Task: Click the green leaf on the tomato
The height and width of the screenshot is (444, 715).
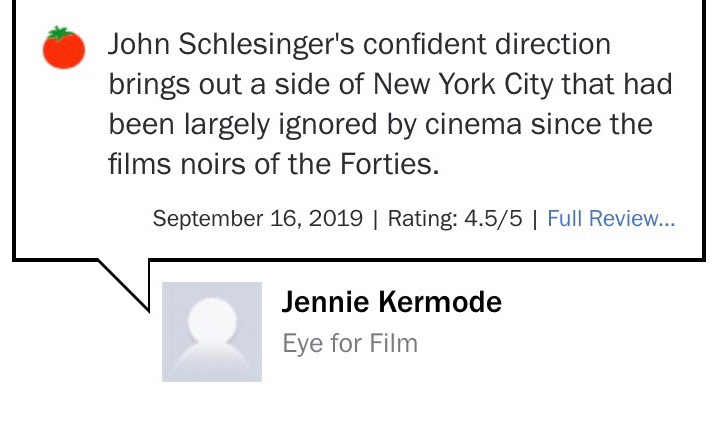Action: click(x=61, y=32)
